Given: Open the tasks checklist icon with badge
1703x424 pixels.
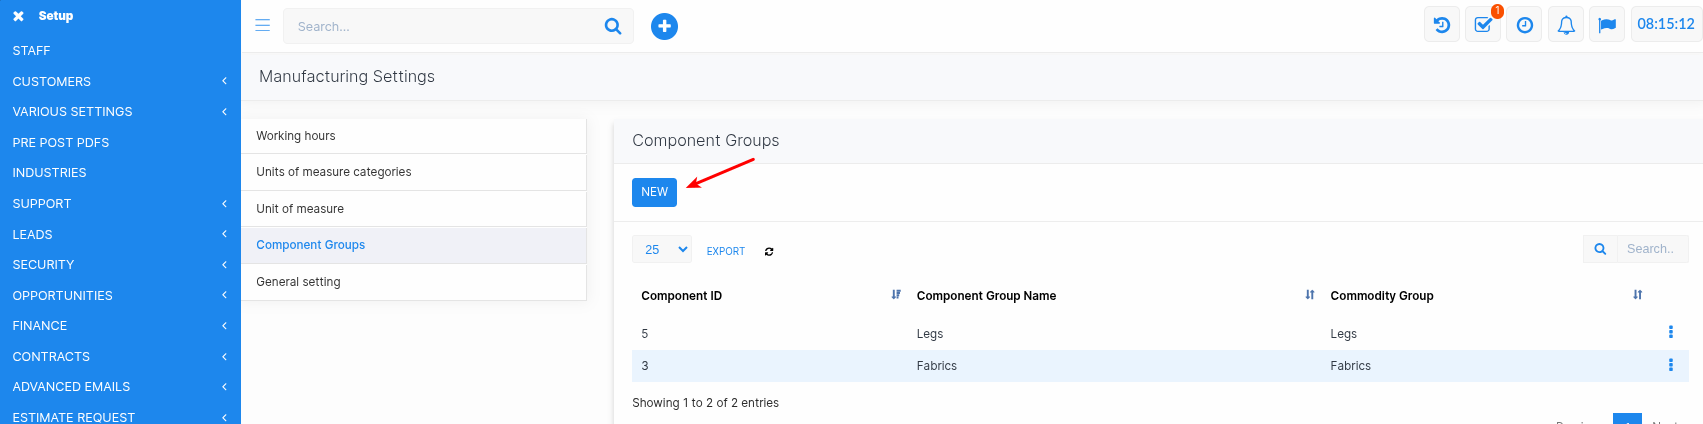Looking at the screenshot, I should 1483,25.
